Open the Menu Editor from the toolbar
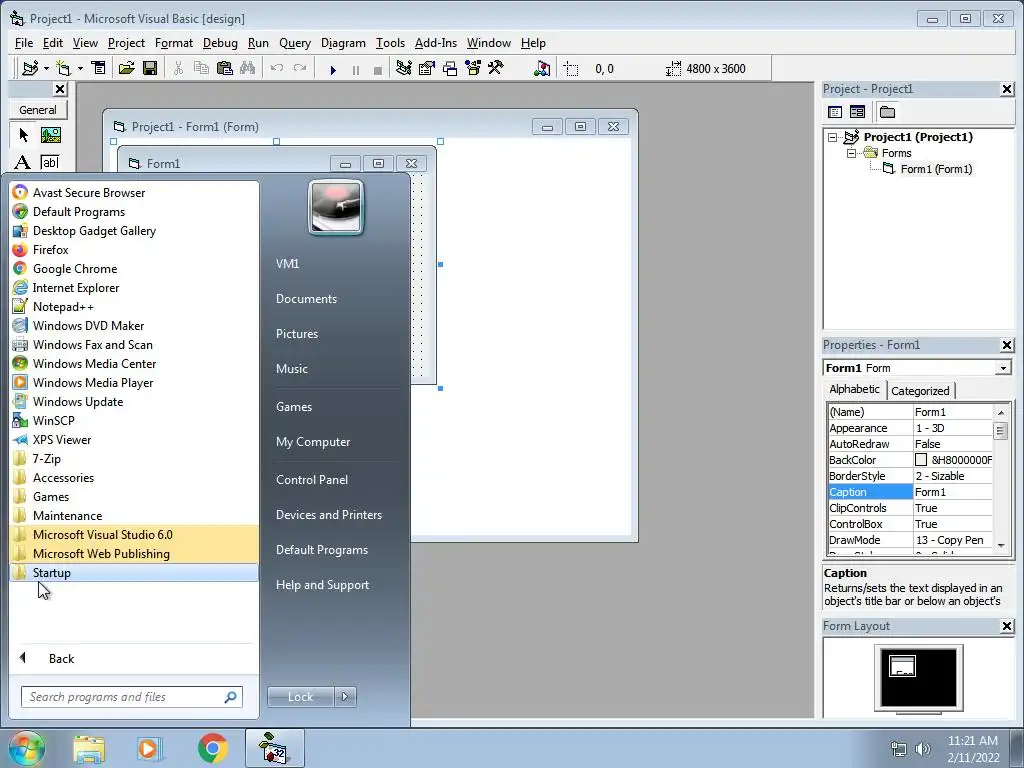This screenshot has height=768, width=1024. 99,69
